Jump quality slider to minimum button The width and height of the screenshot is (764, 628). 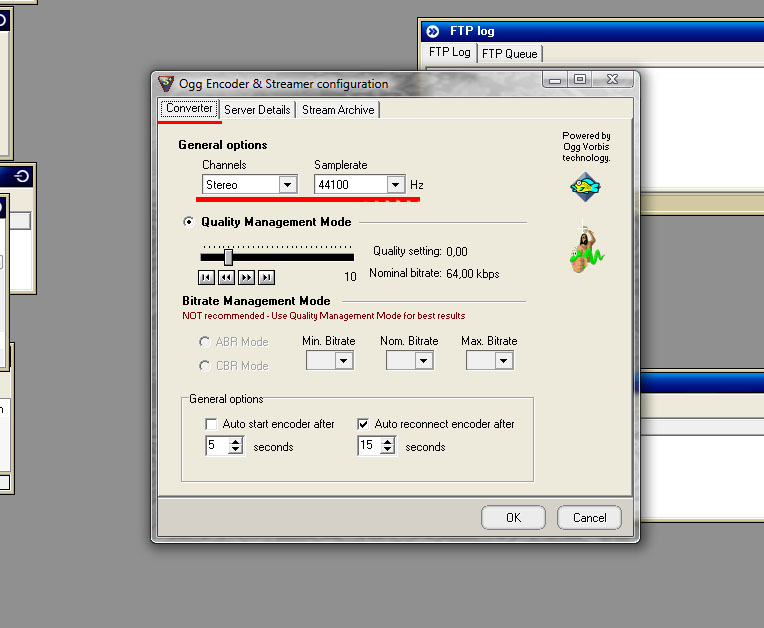click(x=206, y=278)
